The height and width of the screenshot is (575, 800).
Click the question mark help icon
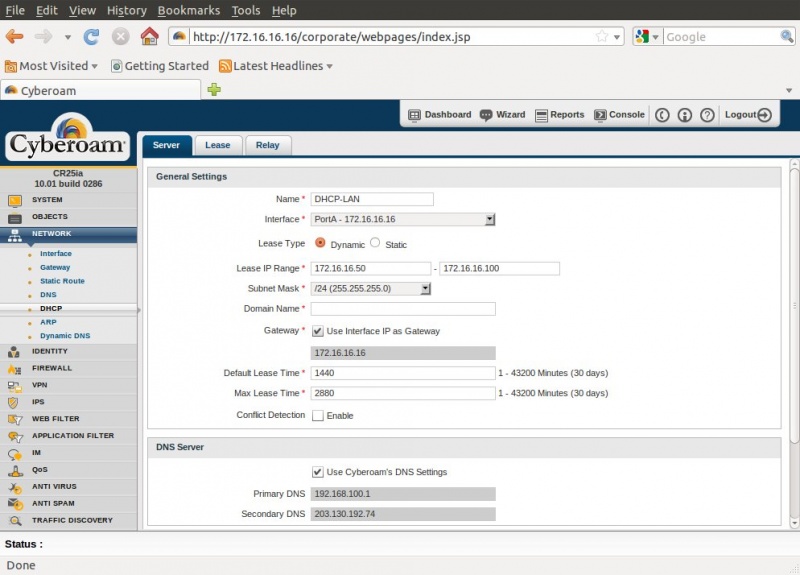[707, 115]
